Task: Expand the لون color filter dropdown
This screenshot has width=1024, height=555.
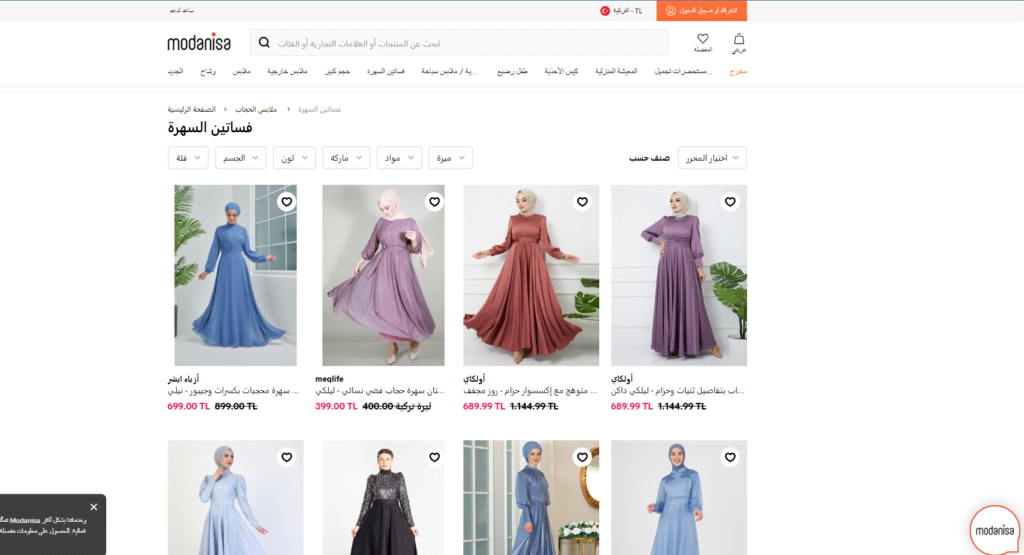Action: pos(293,158)
